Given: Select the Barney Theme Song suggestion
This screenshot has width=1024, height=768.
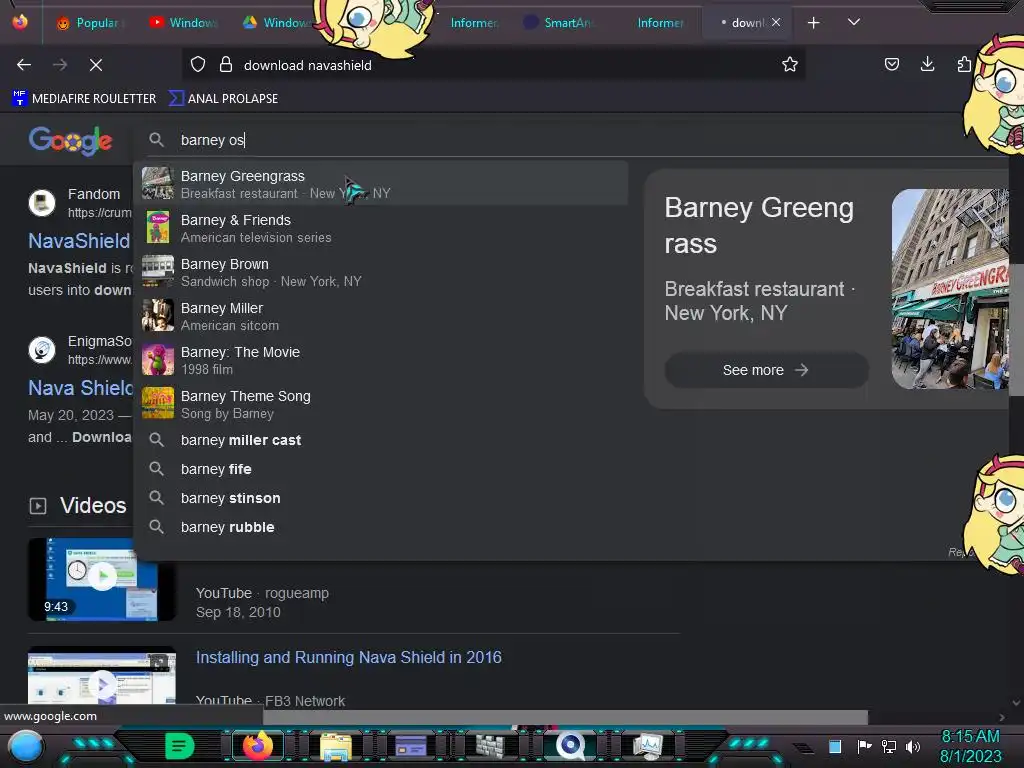Looking at the screenshot, I should pos(381,404).
